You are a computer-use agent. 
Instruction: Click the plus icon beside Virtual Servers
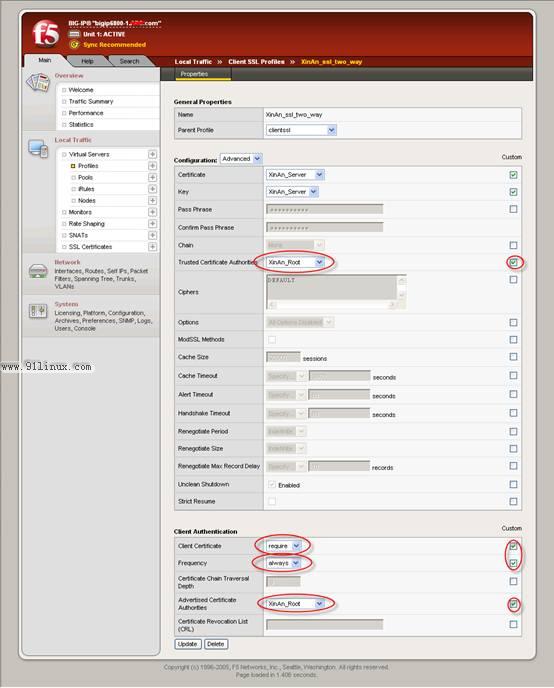[152, 154]
